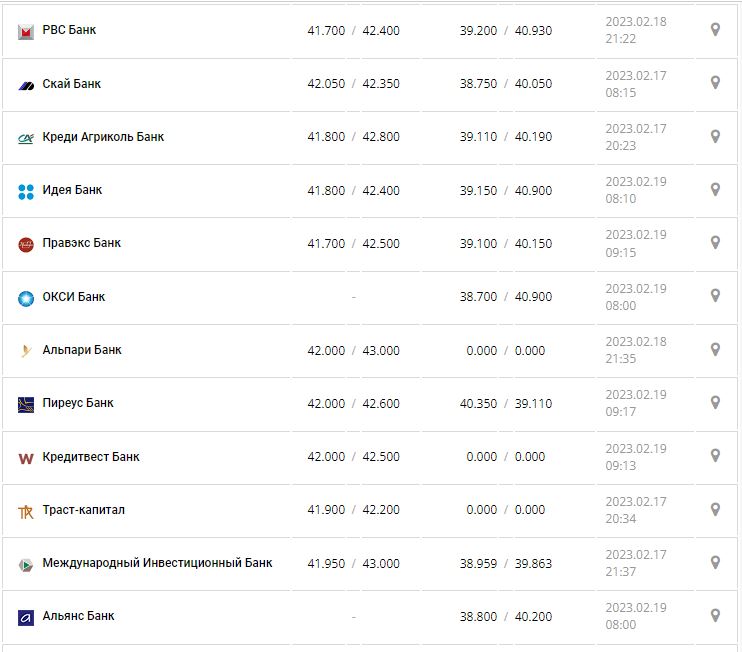Click the Траст-капитал logo icon
This screenshot has width=742, height=652.
26,511
